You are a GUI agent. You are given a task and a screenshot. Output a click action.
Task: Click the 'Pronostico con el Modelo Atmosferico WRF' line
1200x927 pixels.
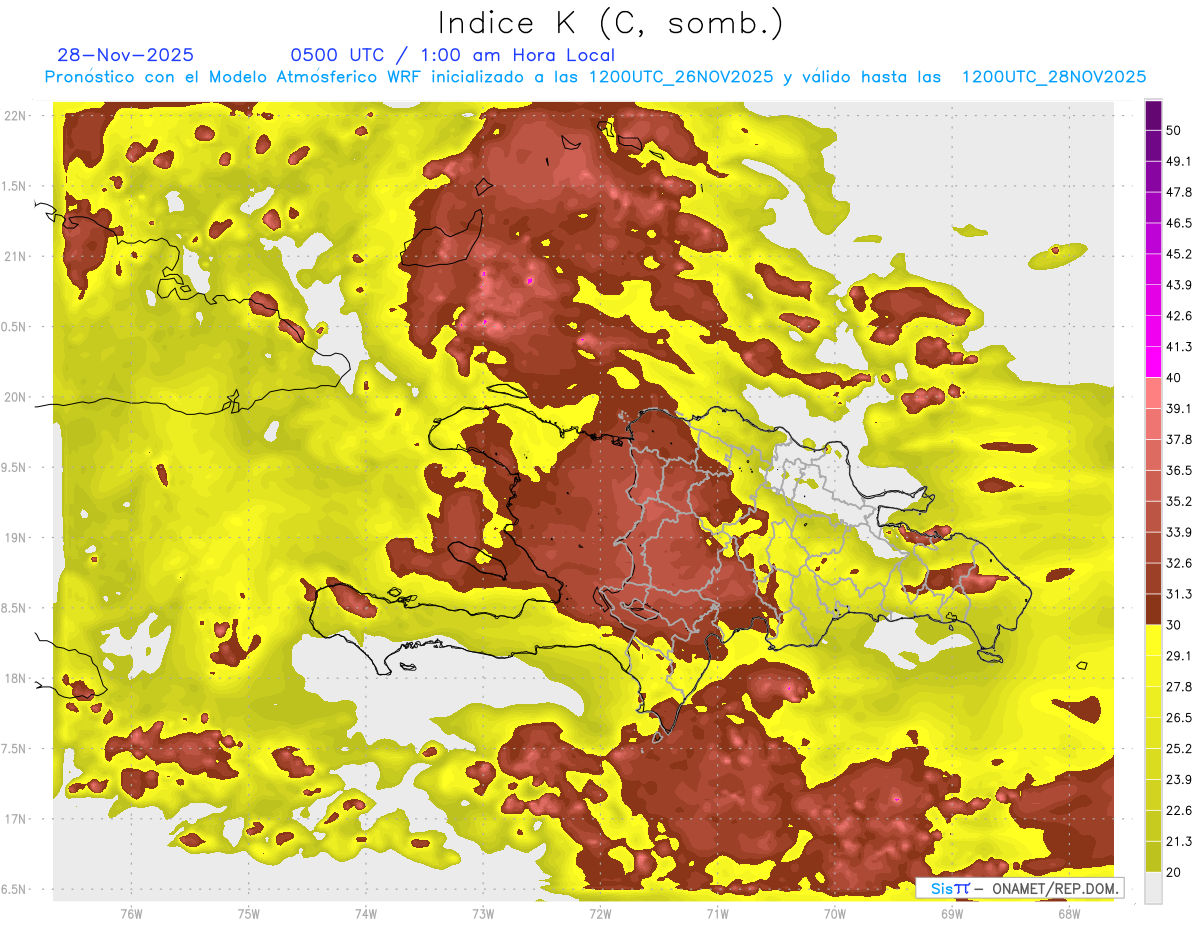tap(595, 77)
